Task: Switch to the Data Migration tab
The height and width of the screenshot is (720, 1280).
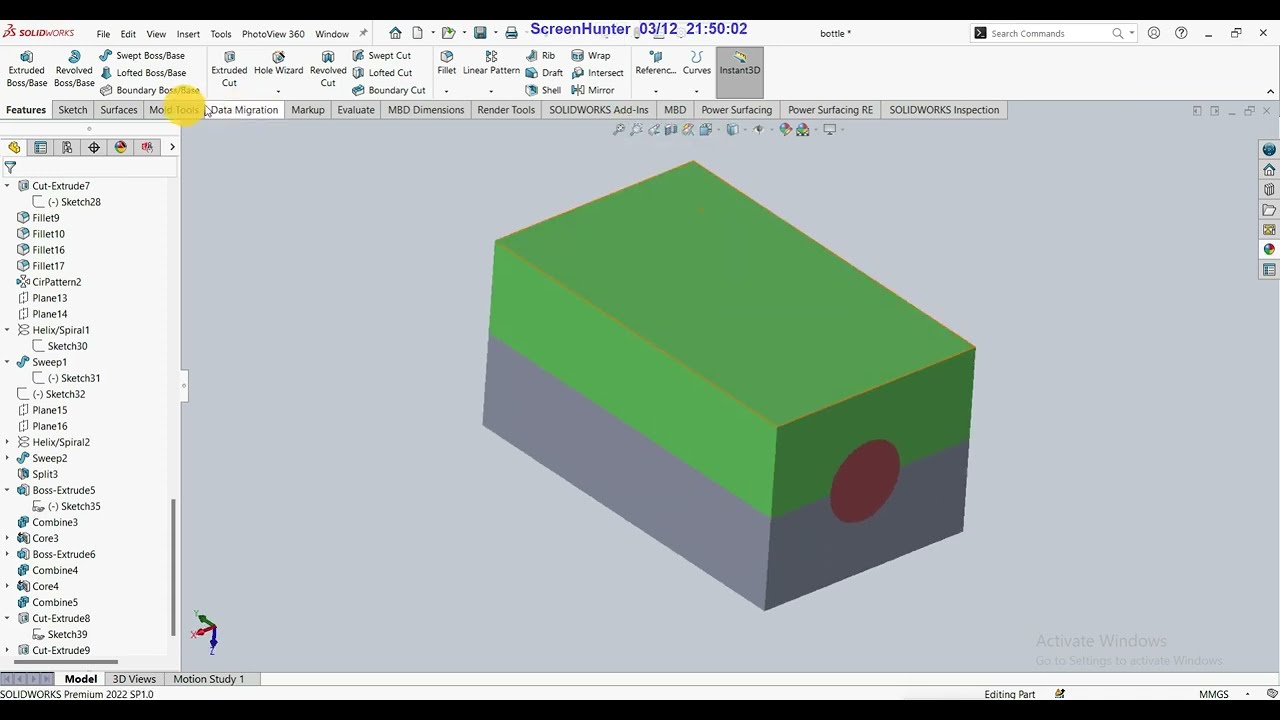Action: pos(244,110)
